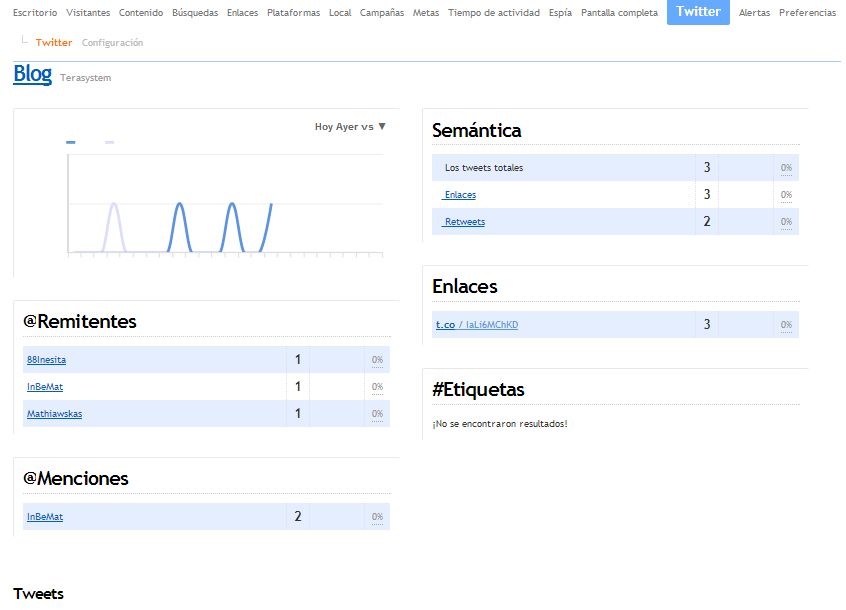View tweets from sender 88Inesita
This screenshot has width=846, height=610.
click(45, 359)
